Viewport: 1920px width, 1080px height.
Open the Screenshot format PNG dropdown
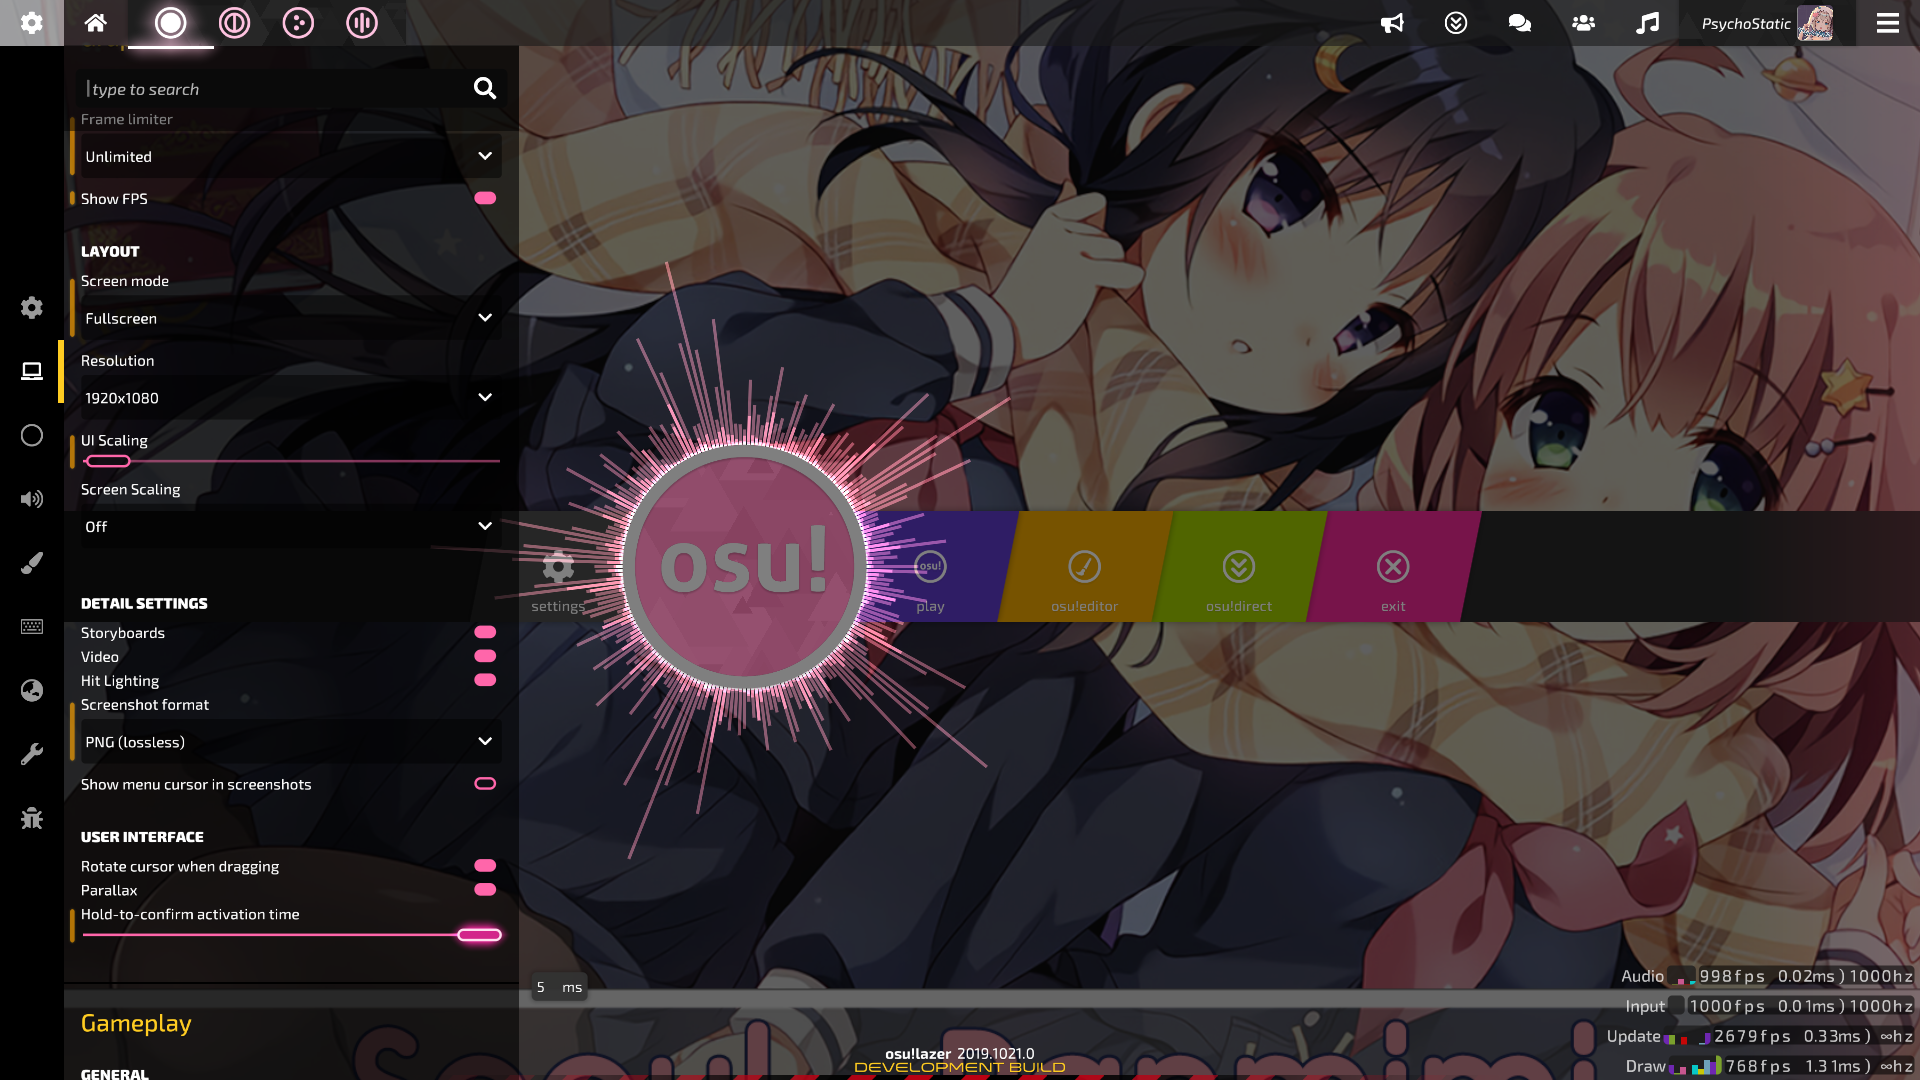pos(290,742)
